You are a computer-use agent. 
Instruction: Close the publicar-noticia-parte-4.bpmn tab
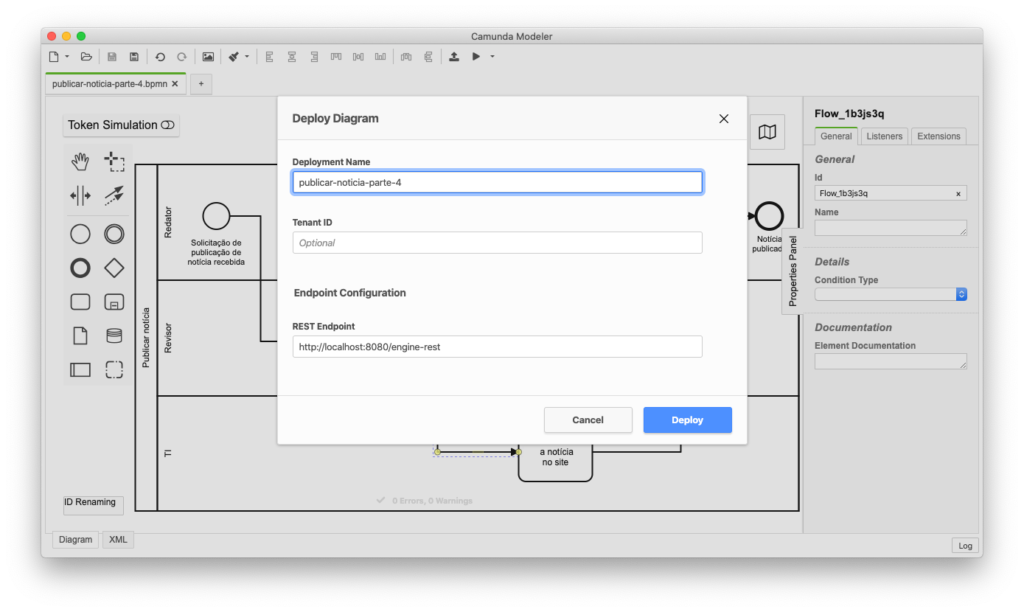pyautogui.click(x=175, y=84)
